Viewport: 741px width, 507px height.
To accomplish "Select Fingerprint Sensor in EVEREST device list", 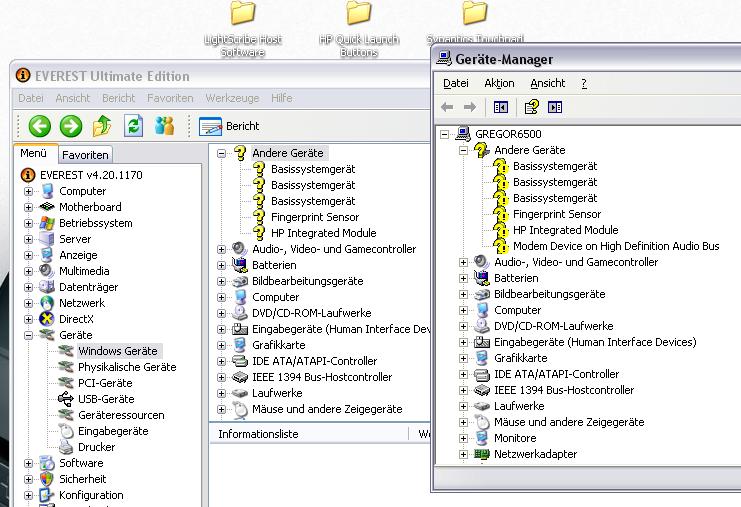I will 315,217.
